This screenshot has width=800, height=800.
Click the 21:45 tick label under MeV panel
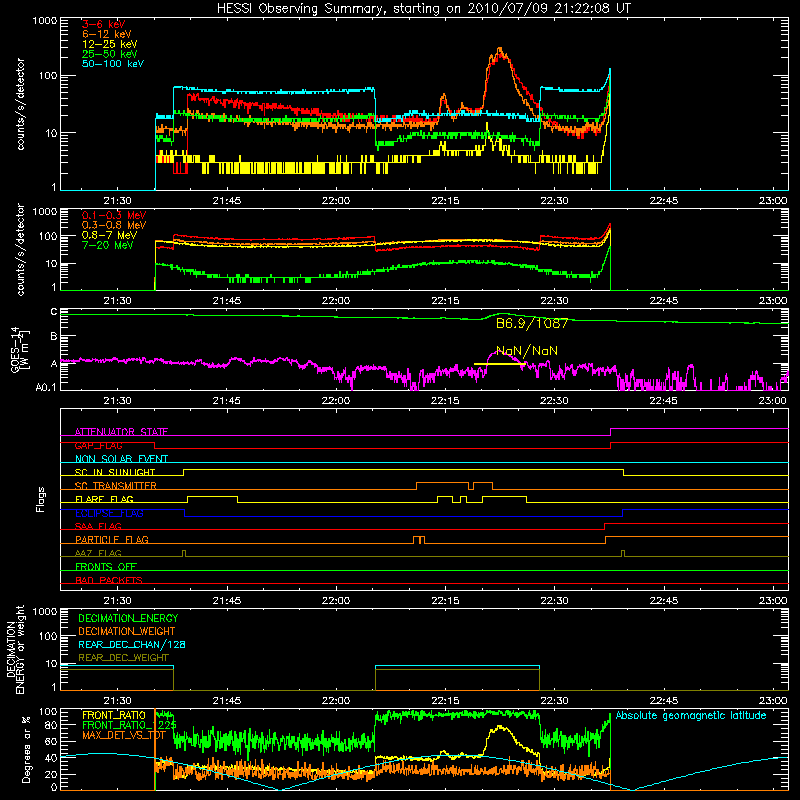point(227,301)
